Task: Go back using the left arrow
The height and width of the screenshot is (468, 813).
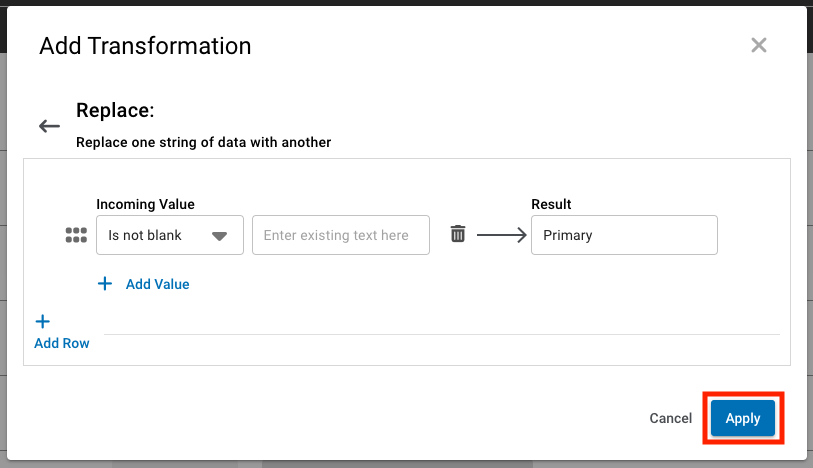Action: (x=49, y=126)
